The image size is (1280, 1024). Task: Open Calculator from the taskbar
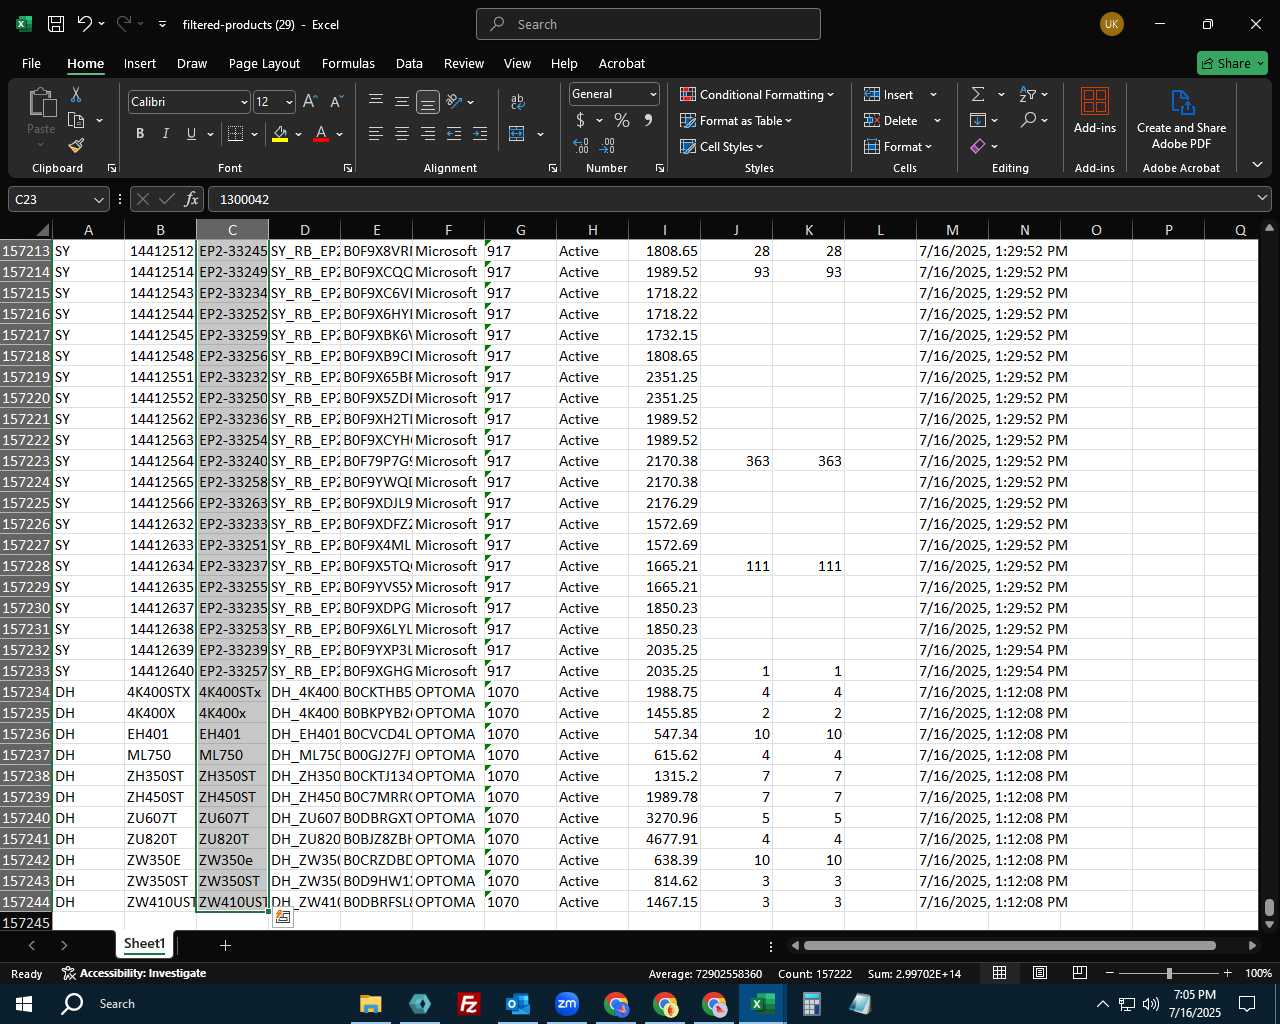811,1003
